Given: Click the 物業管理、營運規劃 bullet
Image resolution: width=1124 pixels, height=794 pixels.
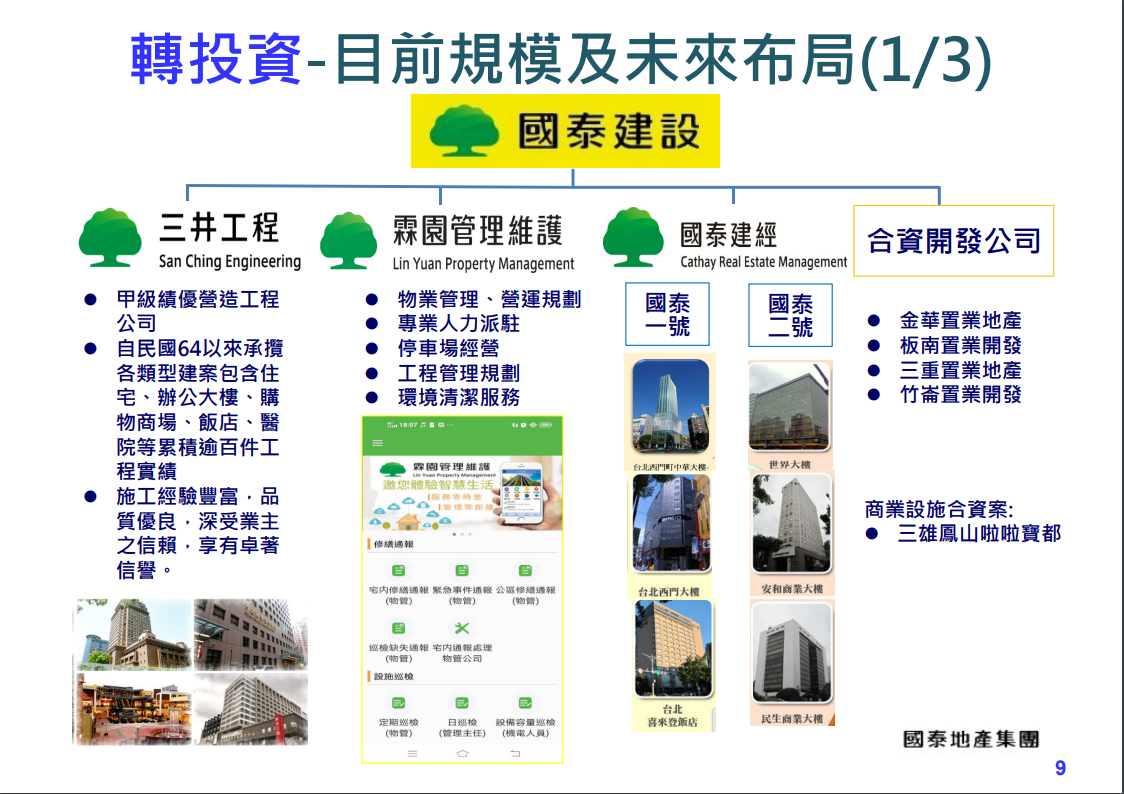Looking at the screenshot, I should coord(490,299).
